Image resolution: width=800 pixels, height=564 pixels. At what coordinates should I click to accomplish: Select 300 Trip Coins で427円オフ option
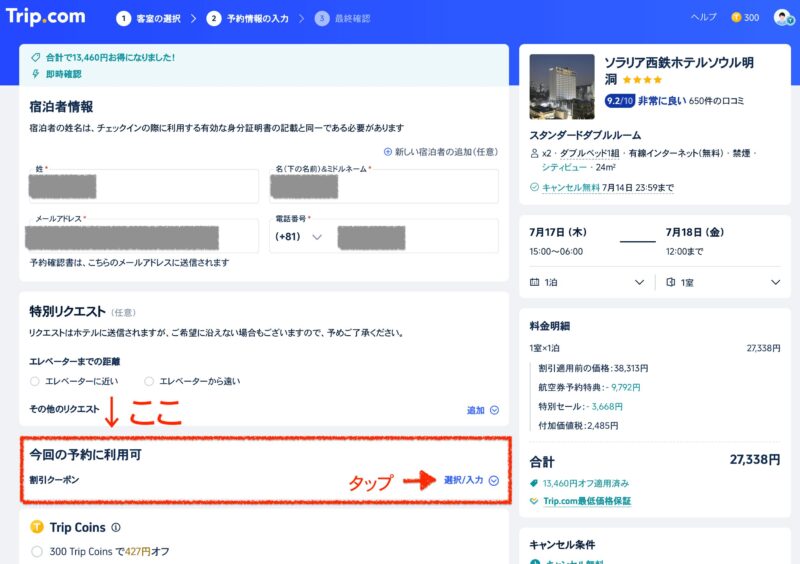37,552
